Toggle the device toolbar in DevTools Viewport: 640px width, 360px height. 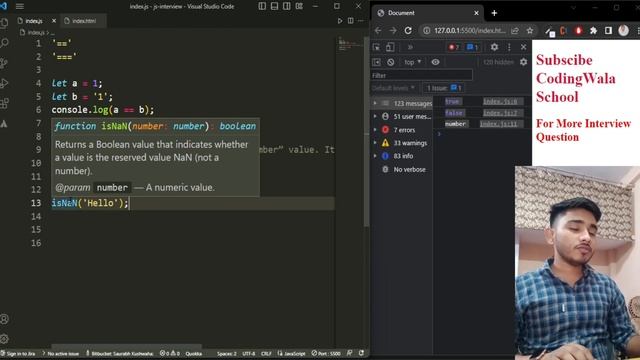(x=390, y=47)
